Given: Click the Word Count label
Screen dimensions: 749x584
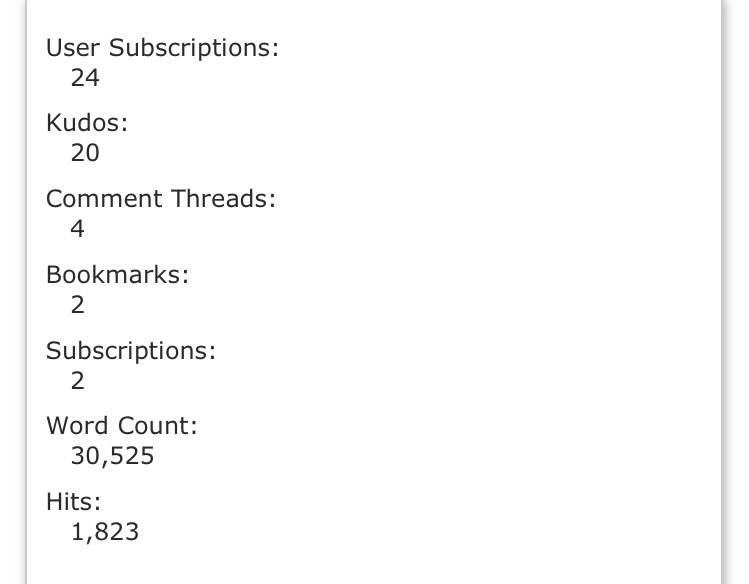Looking at the screenshot, I should [121, 425].
